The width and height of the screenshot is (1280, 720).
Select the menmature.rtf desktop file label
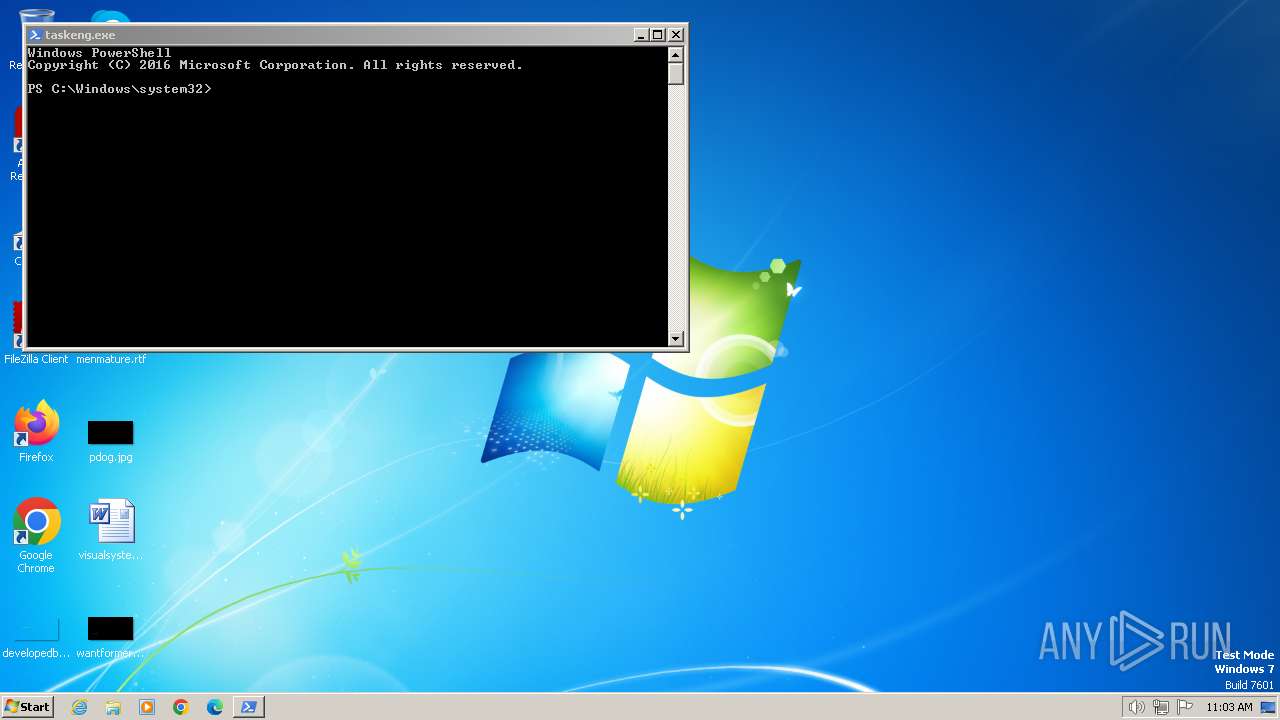pos(111,359)
